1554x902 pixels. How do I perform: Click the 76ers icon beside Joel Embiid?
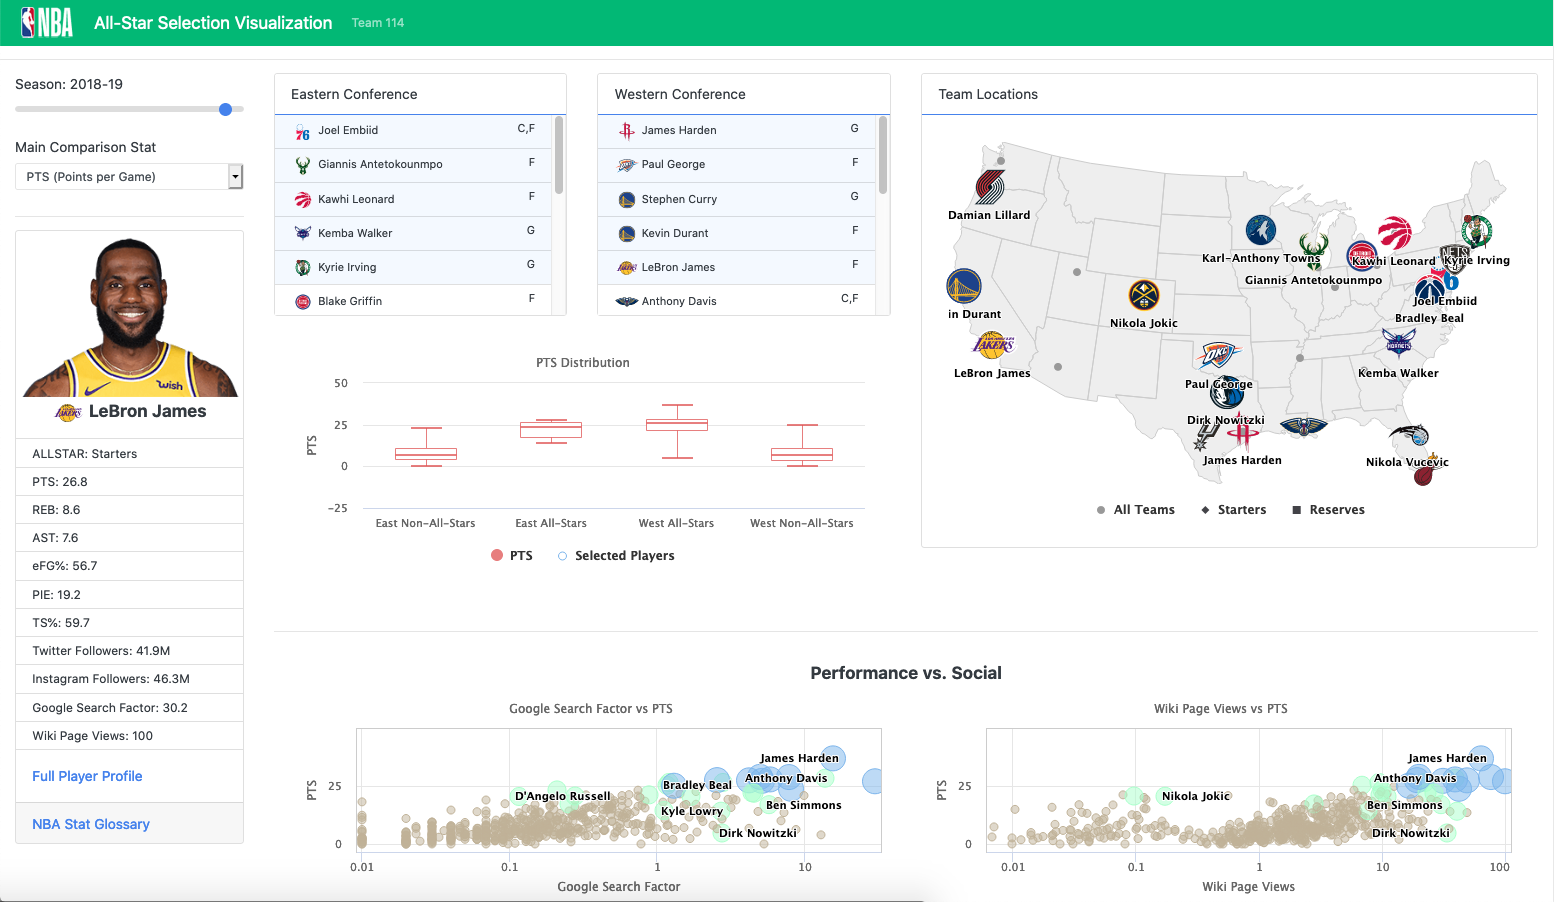coord(303,132)
